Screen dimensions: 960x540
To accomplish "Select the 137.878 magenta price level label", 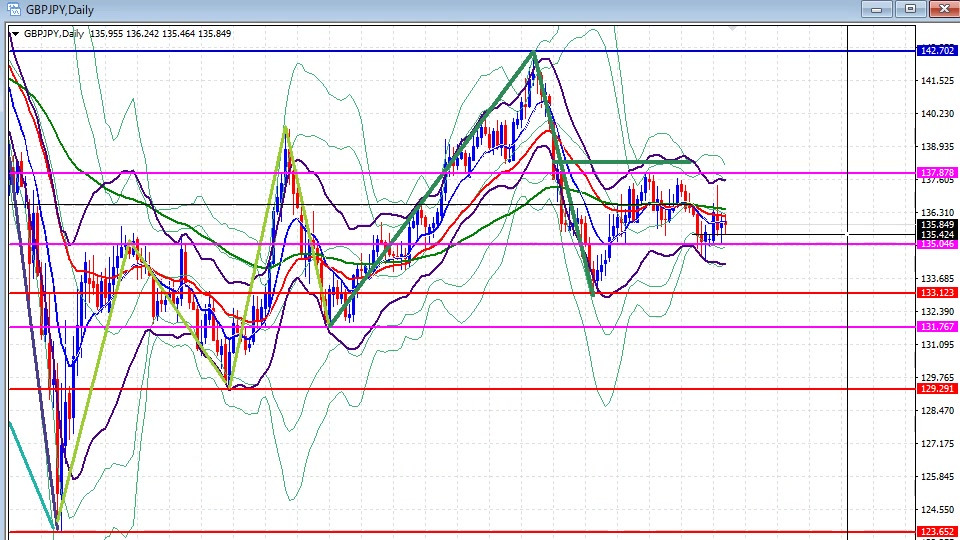I will 937,173.
